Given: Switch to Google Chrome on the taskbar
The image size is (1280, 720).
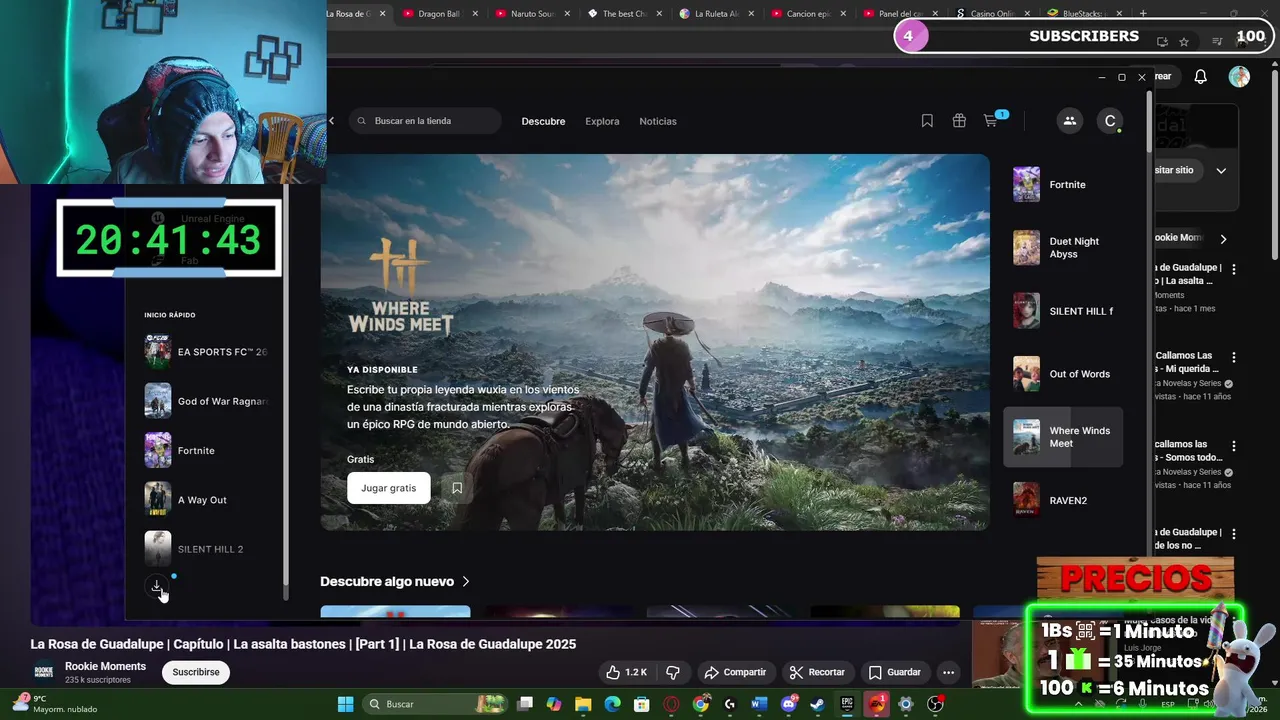Looking at the screenshot, I should tap(700, 704).
